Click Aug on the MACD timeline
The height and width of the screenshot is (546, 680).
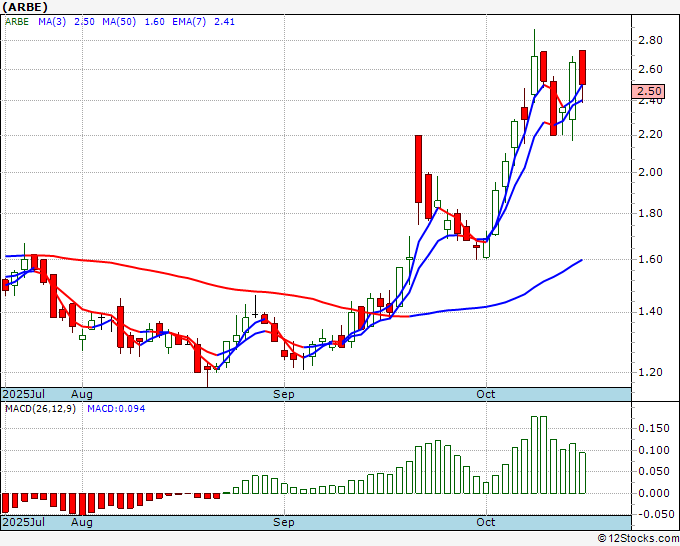coord(82,522)
